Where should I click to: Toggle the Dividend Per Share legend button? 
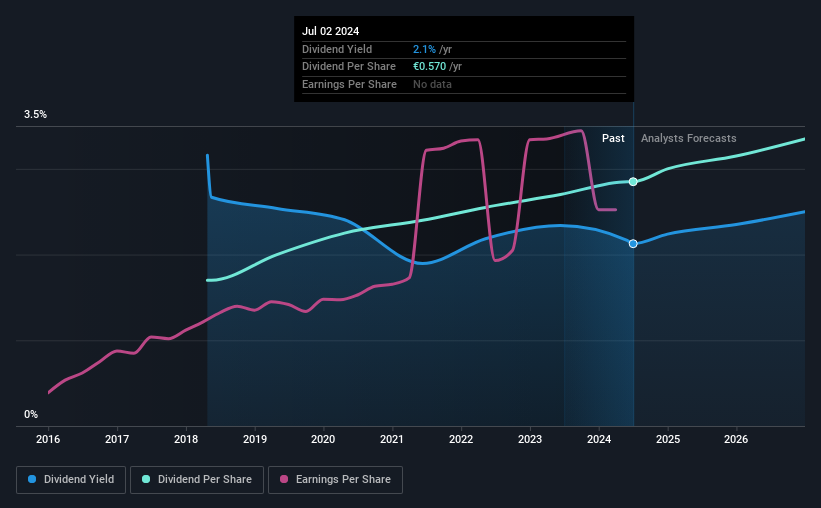tap(197, 480)
